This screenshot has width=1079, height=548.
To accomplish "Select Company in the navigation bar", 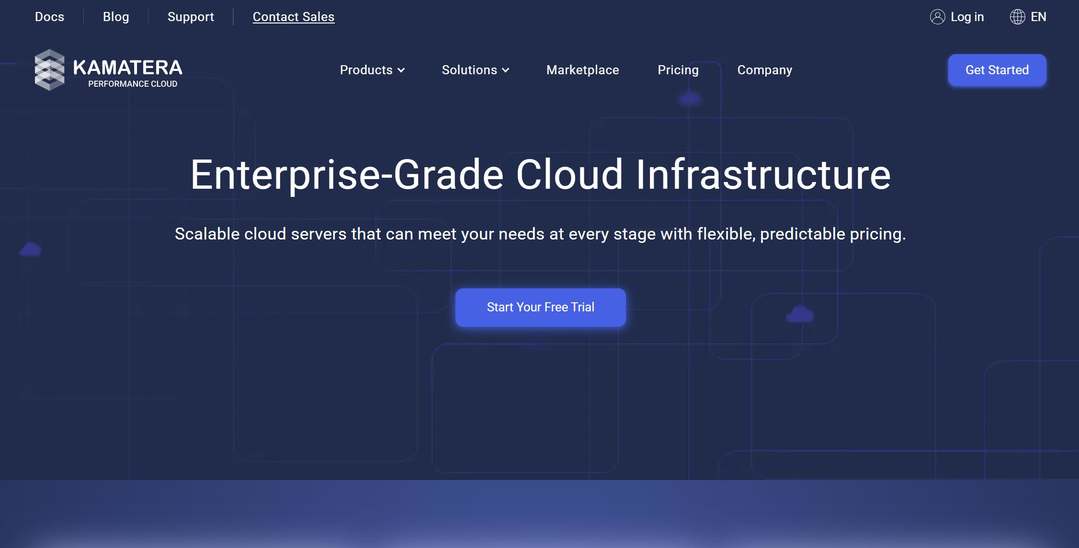I will pyautogui.click(x=764, y=70).
